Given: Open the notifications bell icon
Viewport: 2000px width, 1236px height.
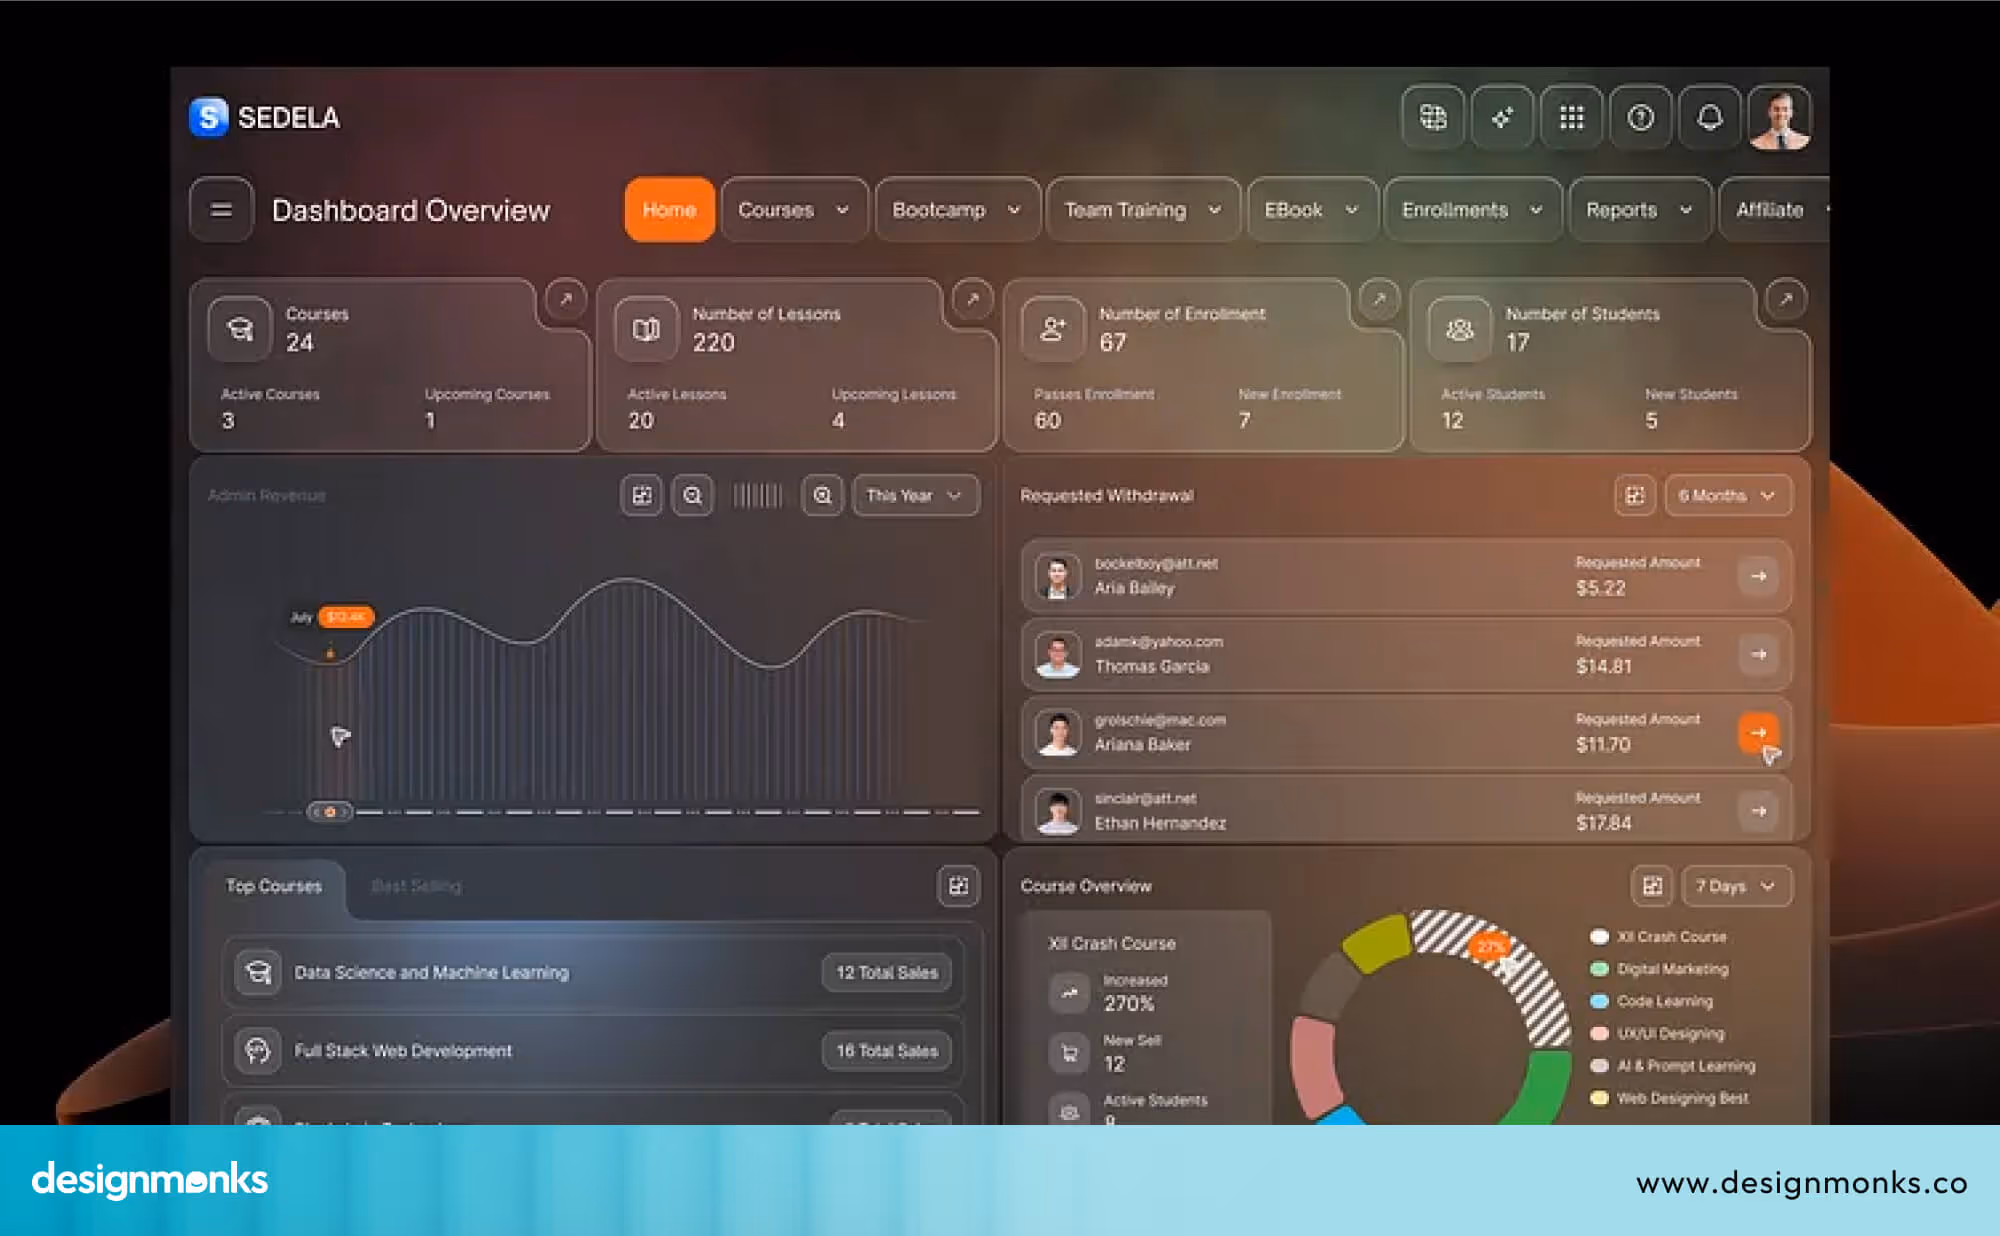Looking at the screenshot, I should 1709,118.
